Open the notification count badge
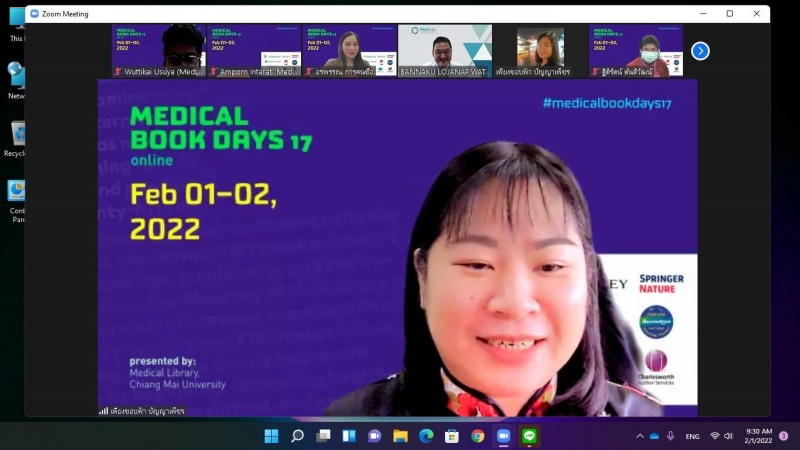This screenshot has width=800, height=450. [784, 436]
